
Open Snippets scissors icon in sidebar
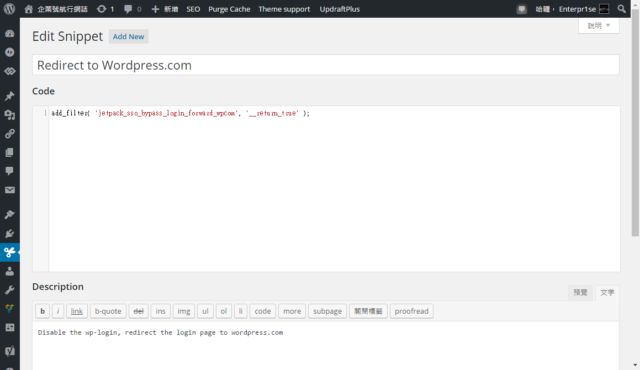[9, 252]
